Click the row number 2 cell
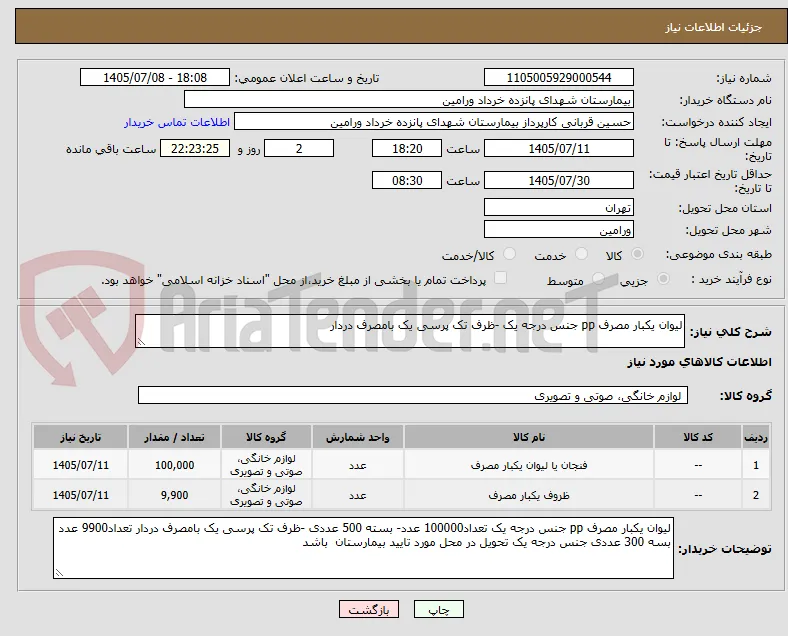 pyautogui.click(x=755, y=495)
